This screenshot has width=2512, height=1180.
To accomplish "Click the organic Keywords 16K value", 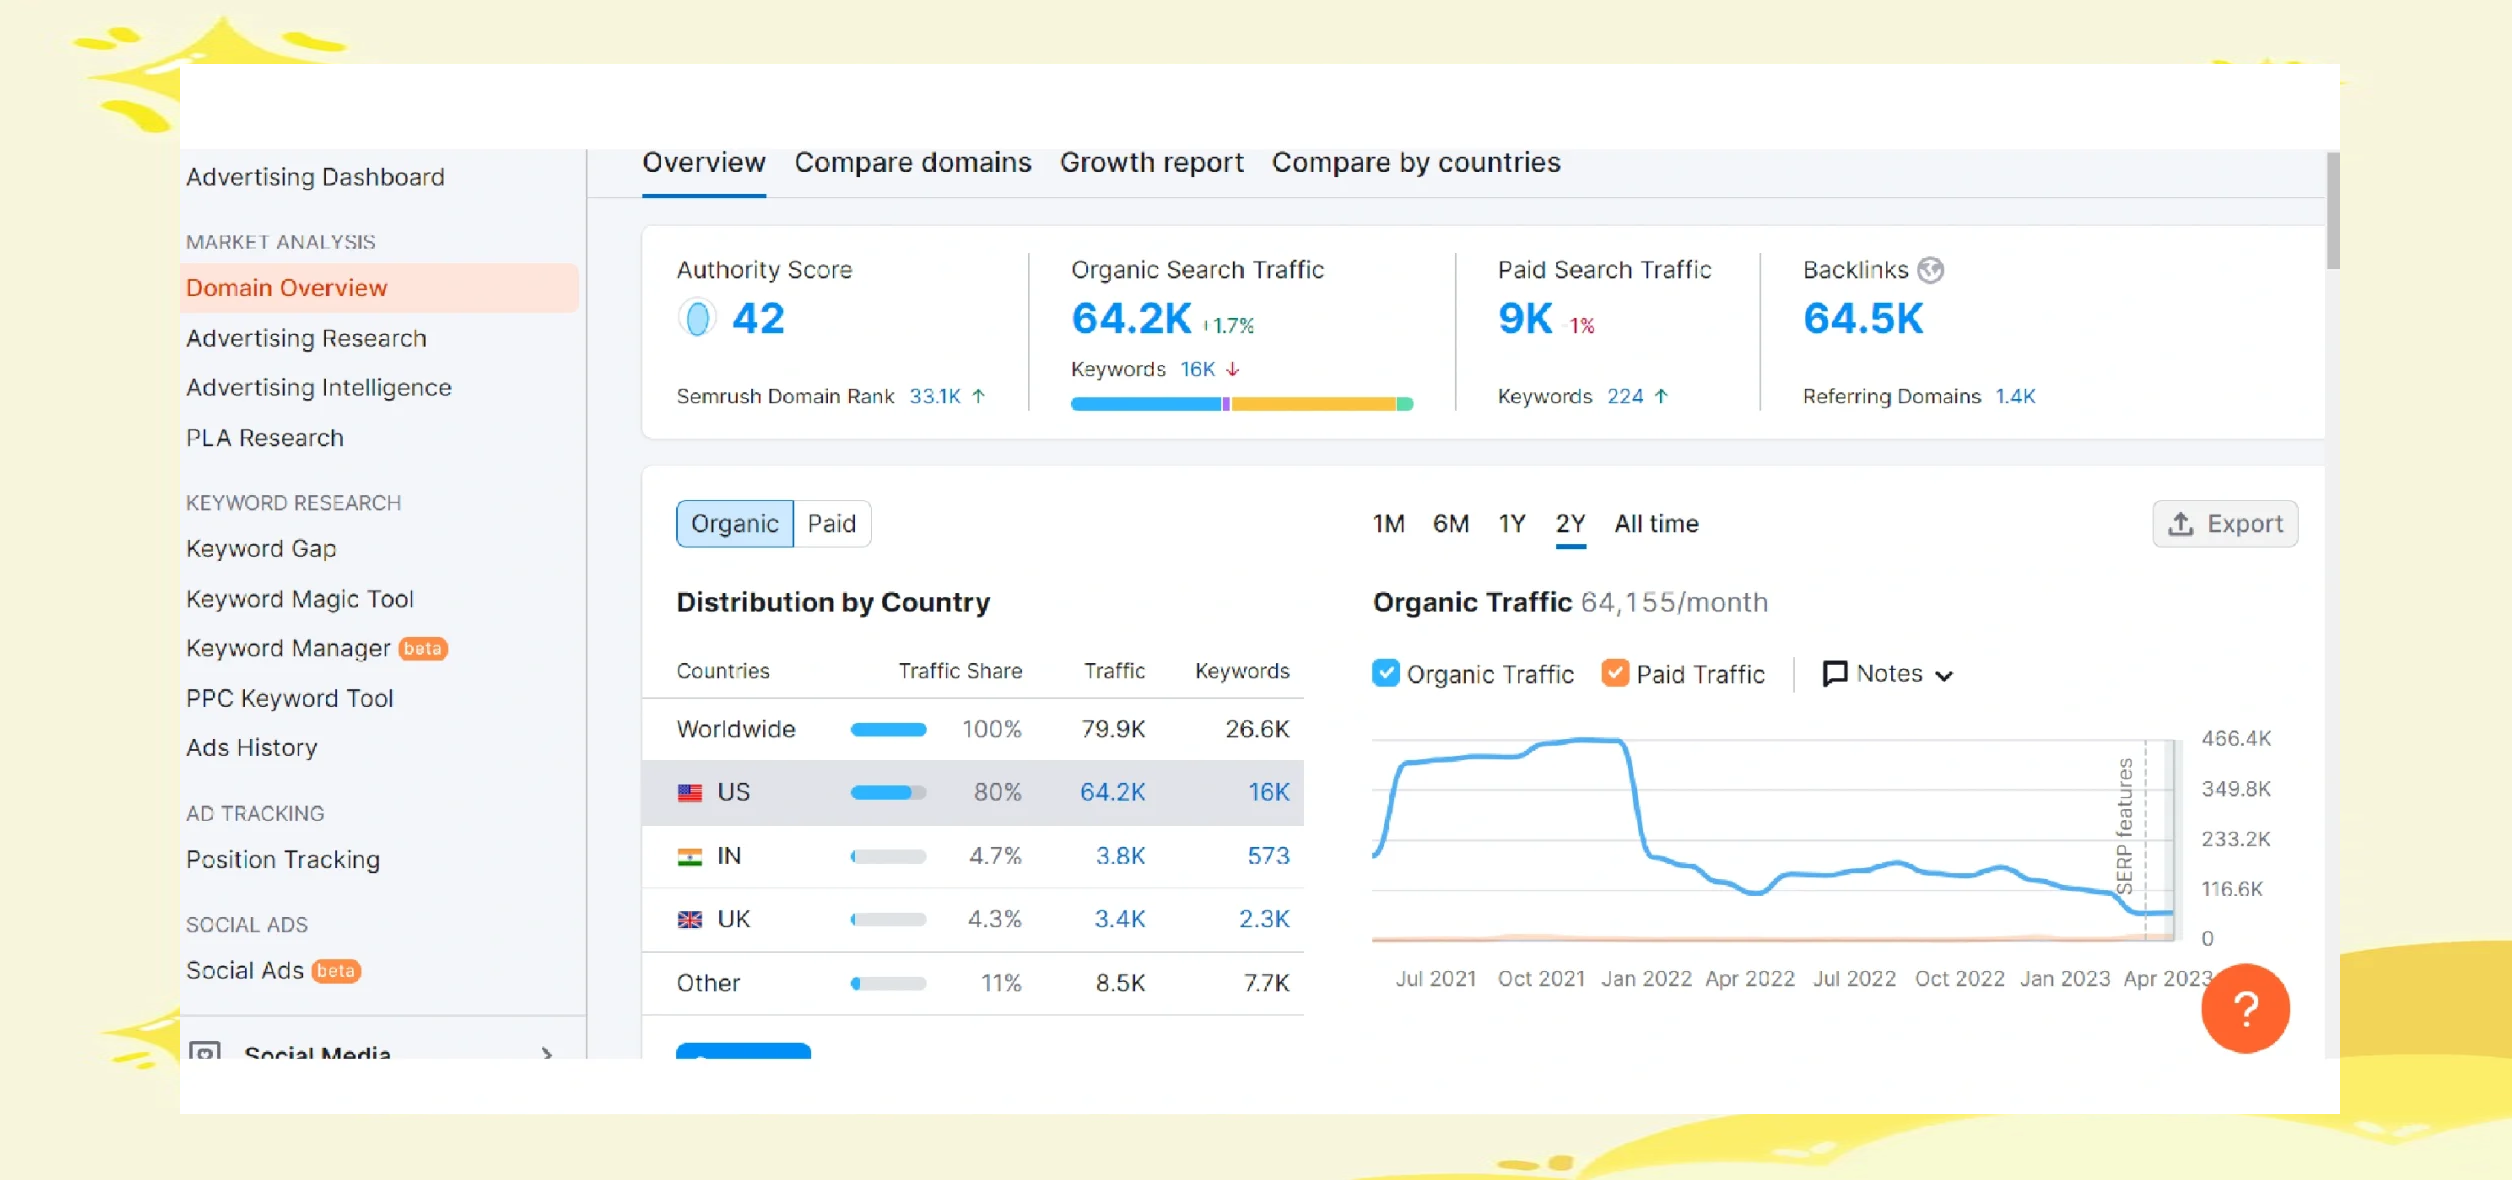I will [x=1197, y=369].
